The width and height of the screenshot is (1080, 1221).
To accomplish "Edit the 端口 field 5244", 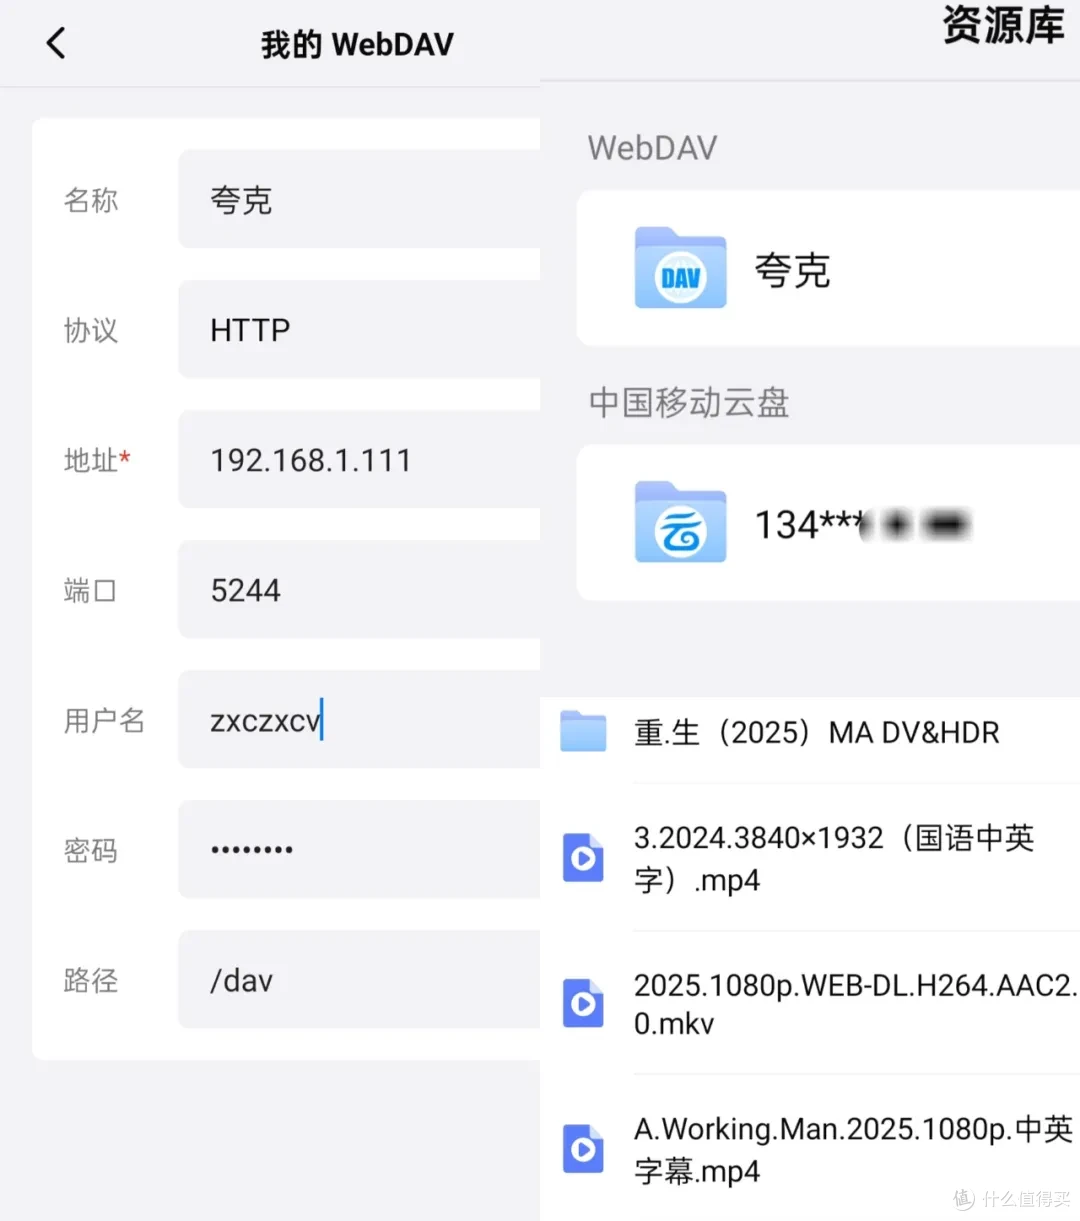I will click(x=360, y=589).
